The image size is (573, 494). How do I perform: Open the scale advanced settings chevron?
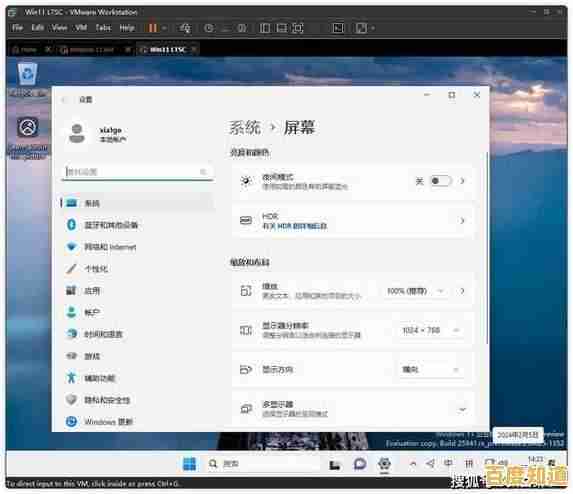click(x=463, y=291)
